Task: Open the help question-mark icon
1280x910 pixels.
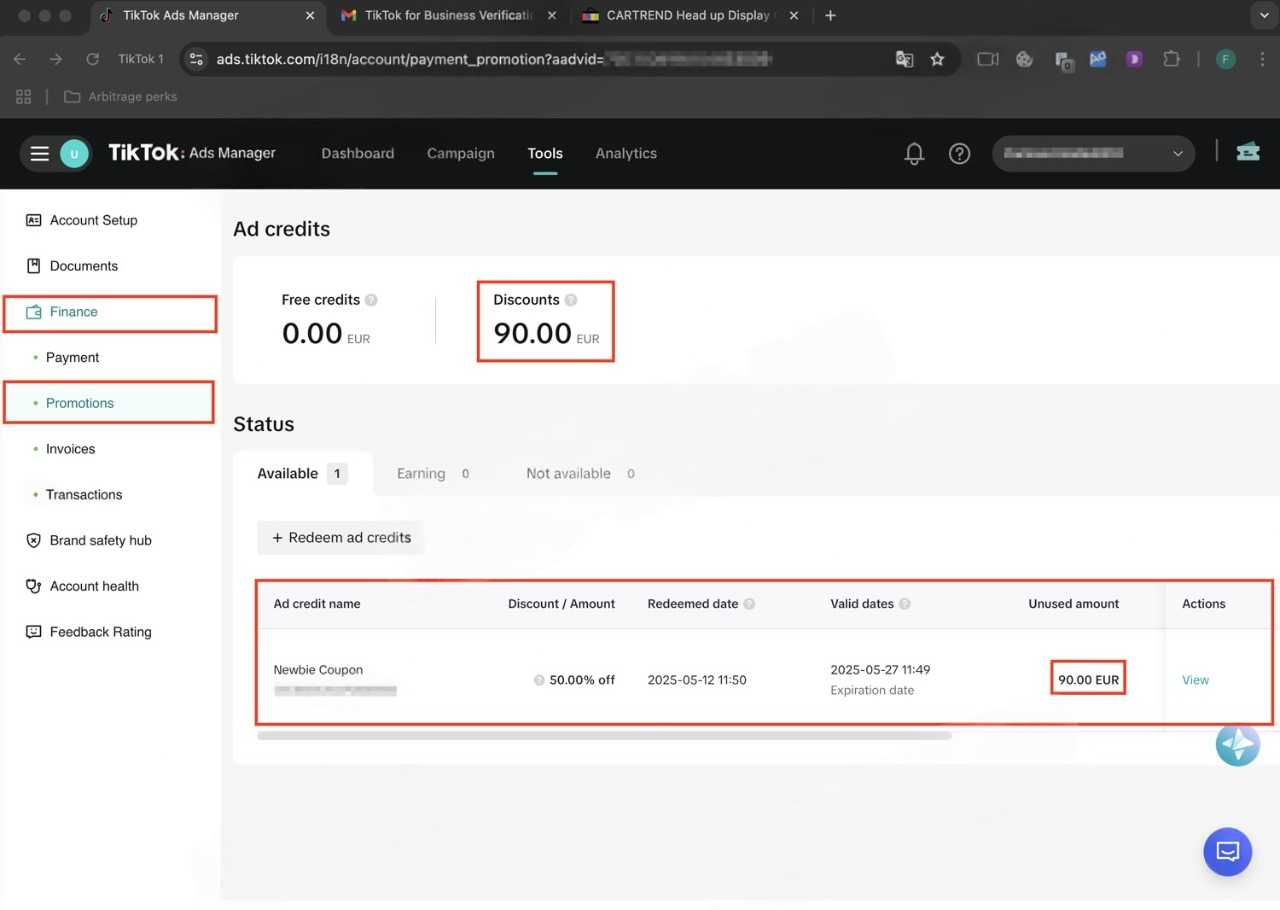Action: pos(960,154)
